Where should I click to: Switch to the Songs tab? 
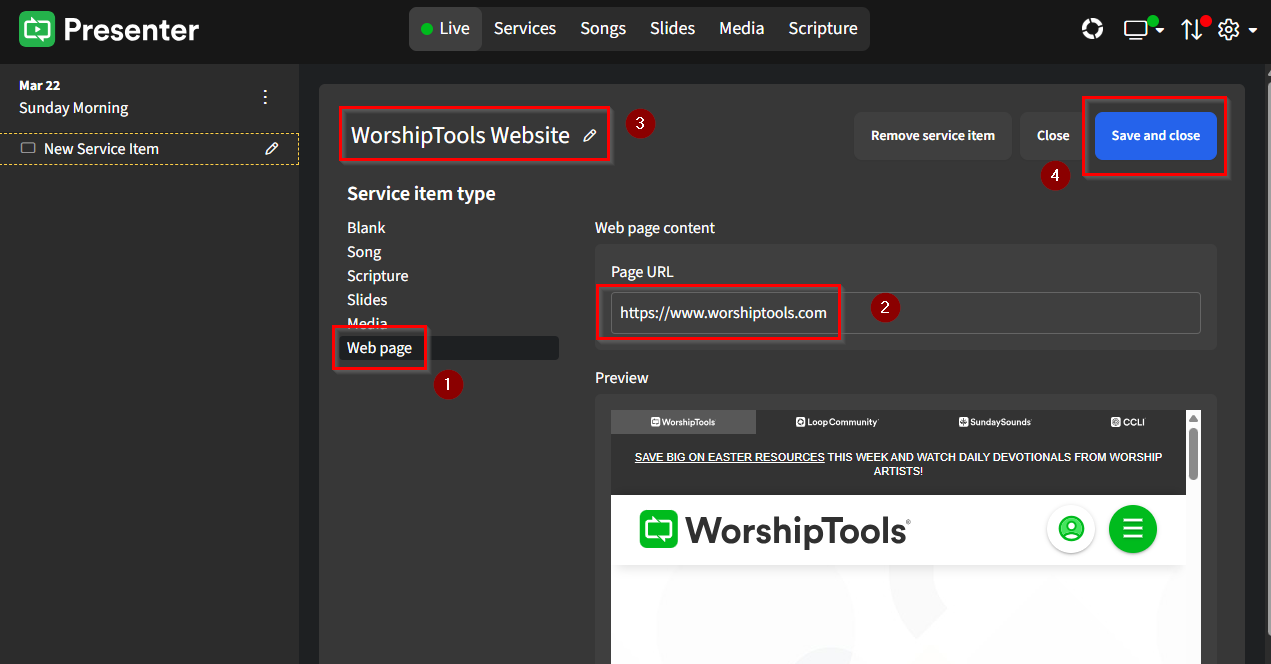[x=602, y=28]
